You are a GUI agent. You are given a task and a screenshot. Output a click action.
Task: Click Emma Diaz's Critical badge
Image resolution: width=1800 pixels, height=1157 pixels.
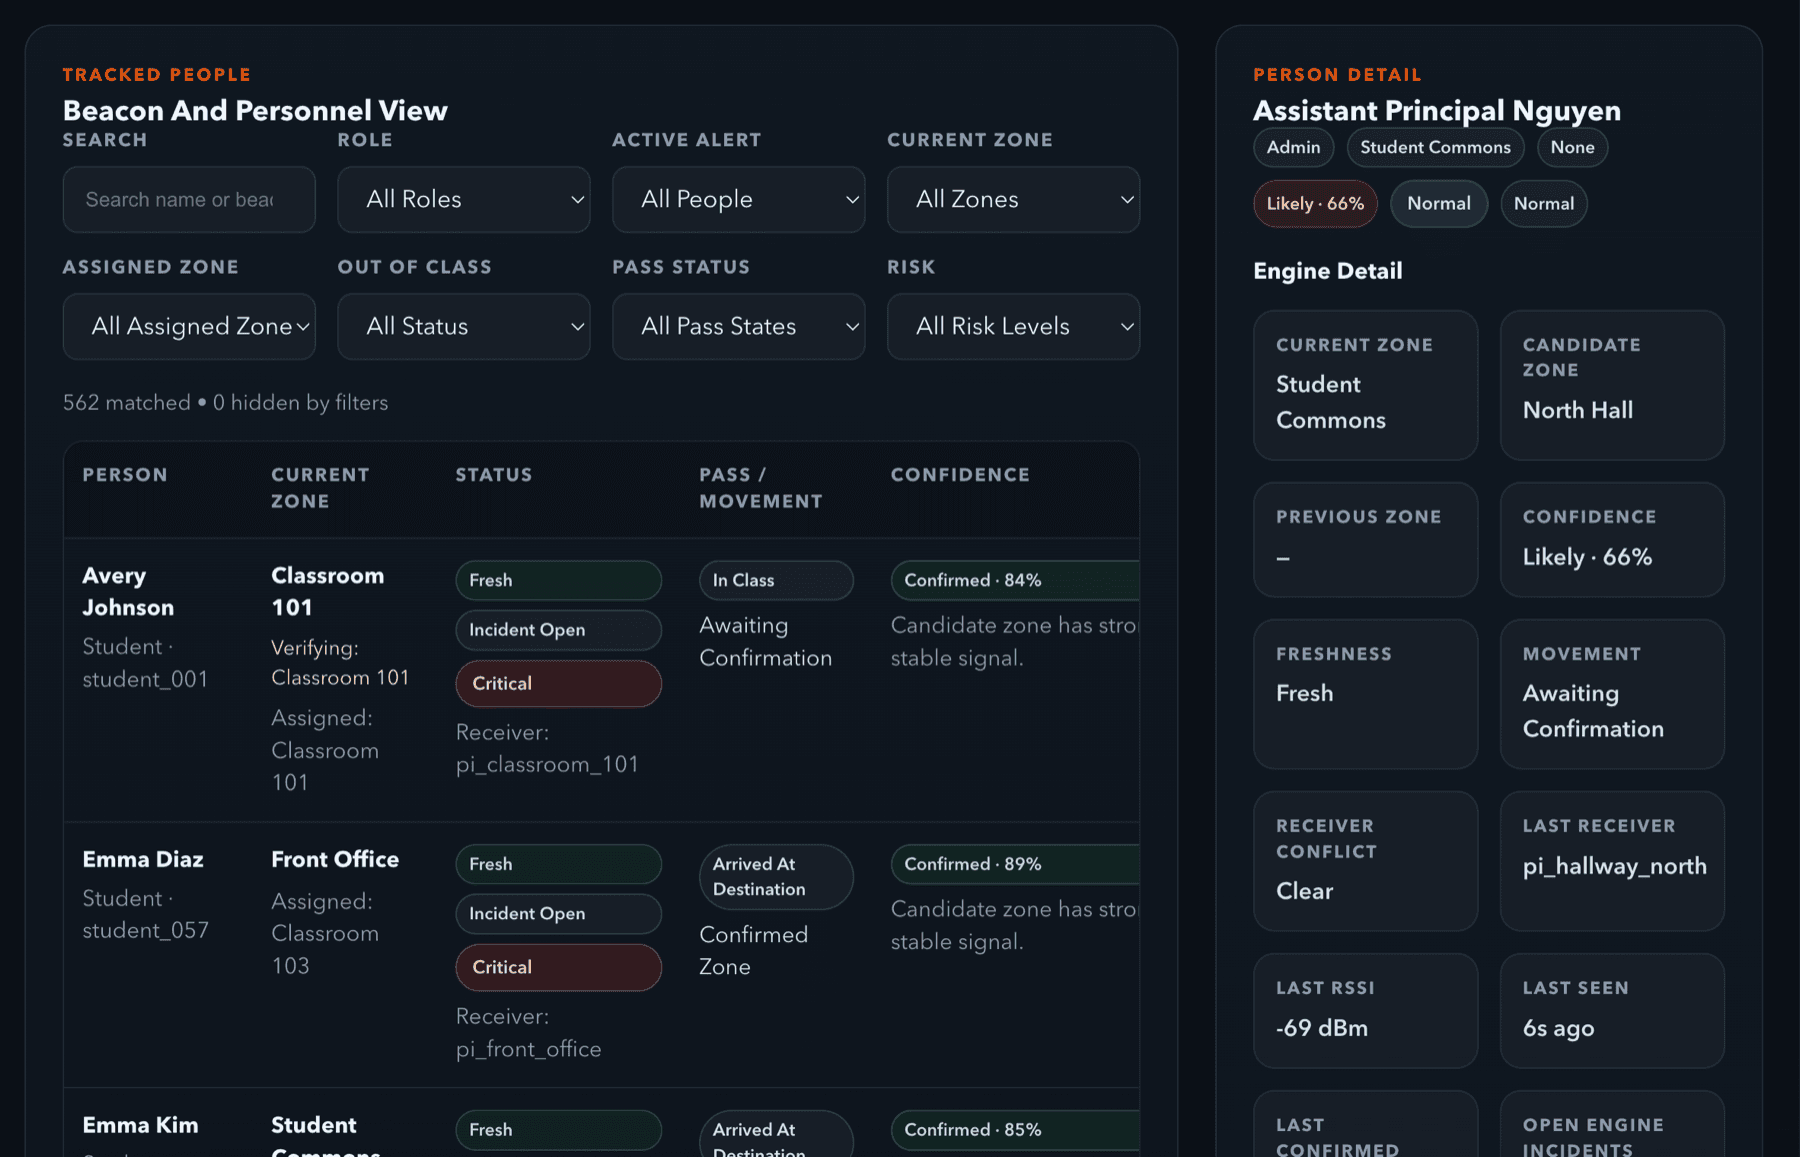[559, 968]
